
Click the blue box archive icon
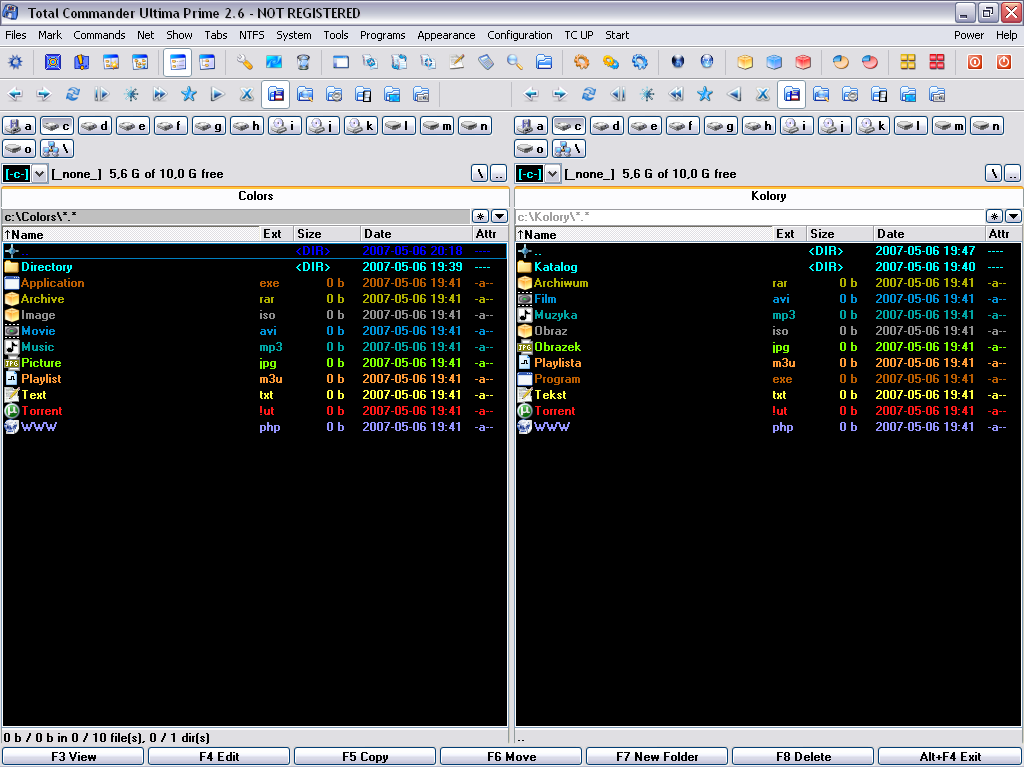[774, 62]
